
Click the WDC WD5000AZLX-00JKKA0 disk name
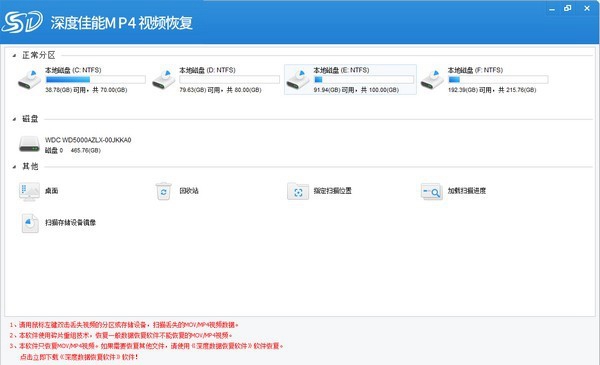(88, 140)
